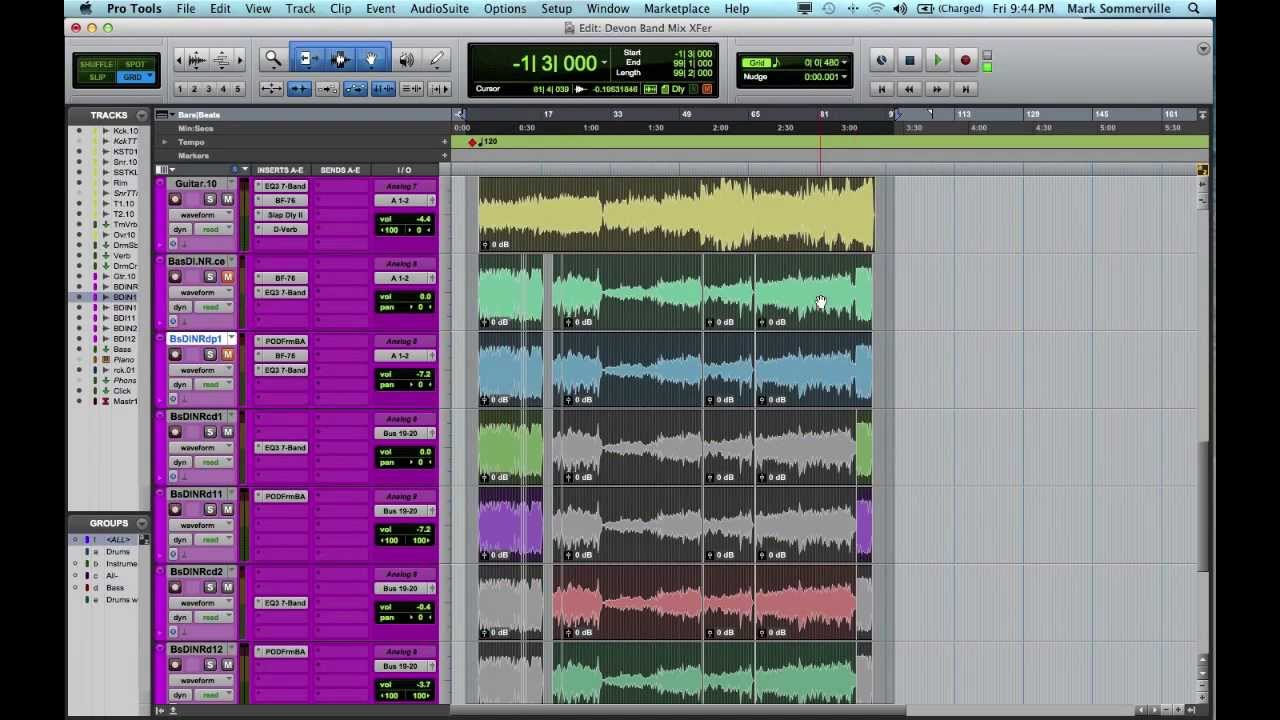Open Guitar.10 automation mode read selector
Viewport: 1280px width, 720px height.
click(214, 229)
